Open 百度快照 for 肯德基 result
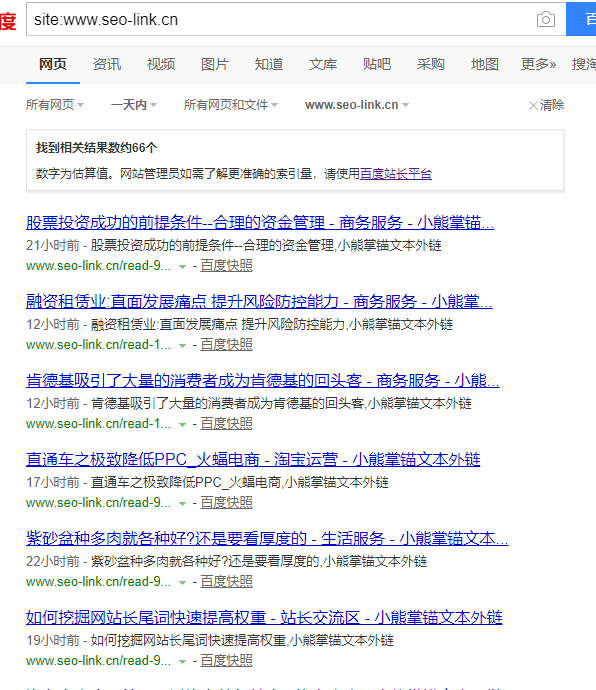Screen dimensions: 596x690 pos(226,424)
